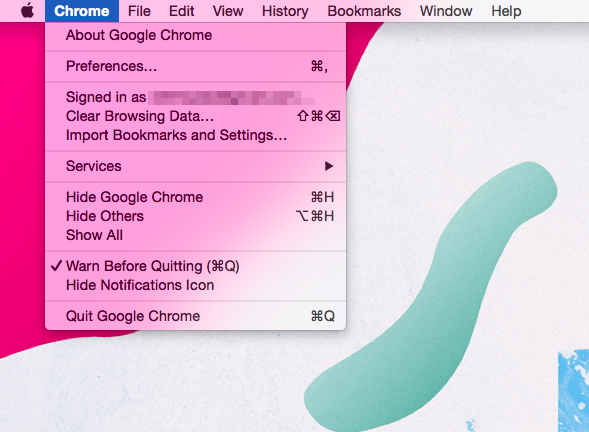
Task: Choose Quit Google Chrome
Action: (195, 316)
